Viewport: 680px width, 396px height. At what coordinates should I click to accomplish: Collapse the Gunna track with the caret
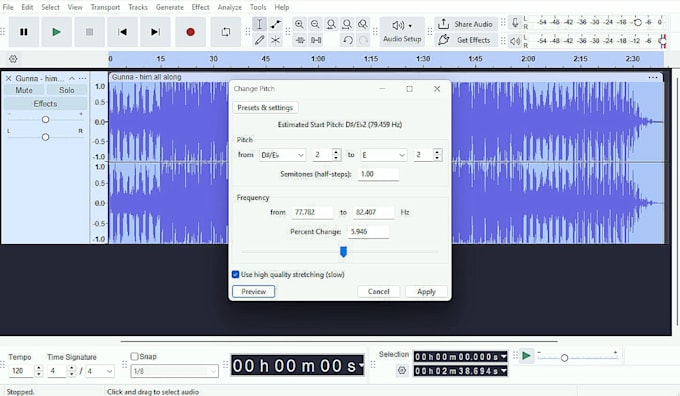pyautogui.click(x=72, y=79)
